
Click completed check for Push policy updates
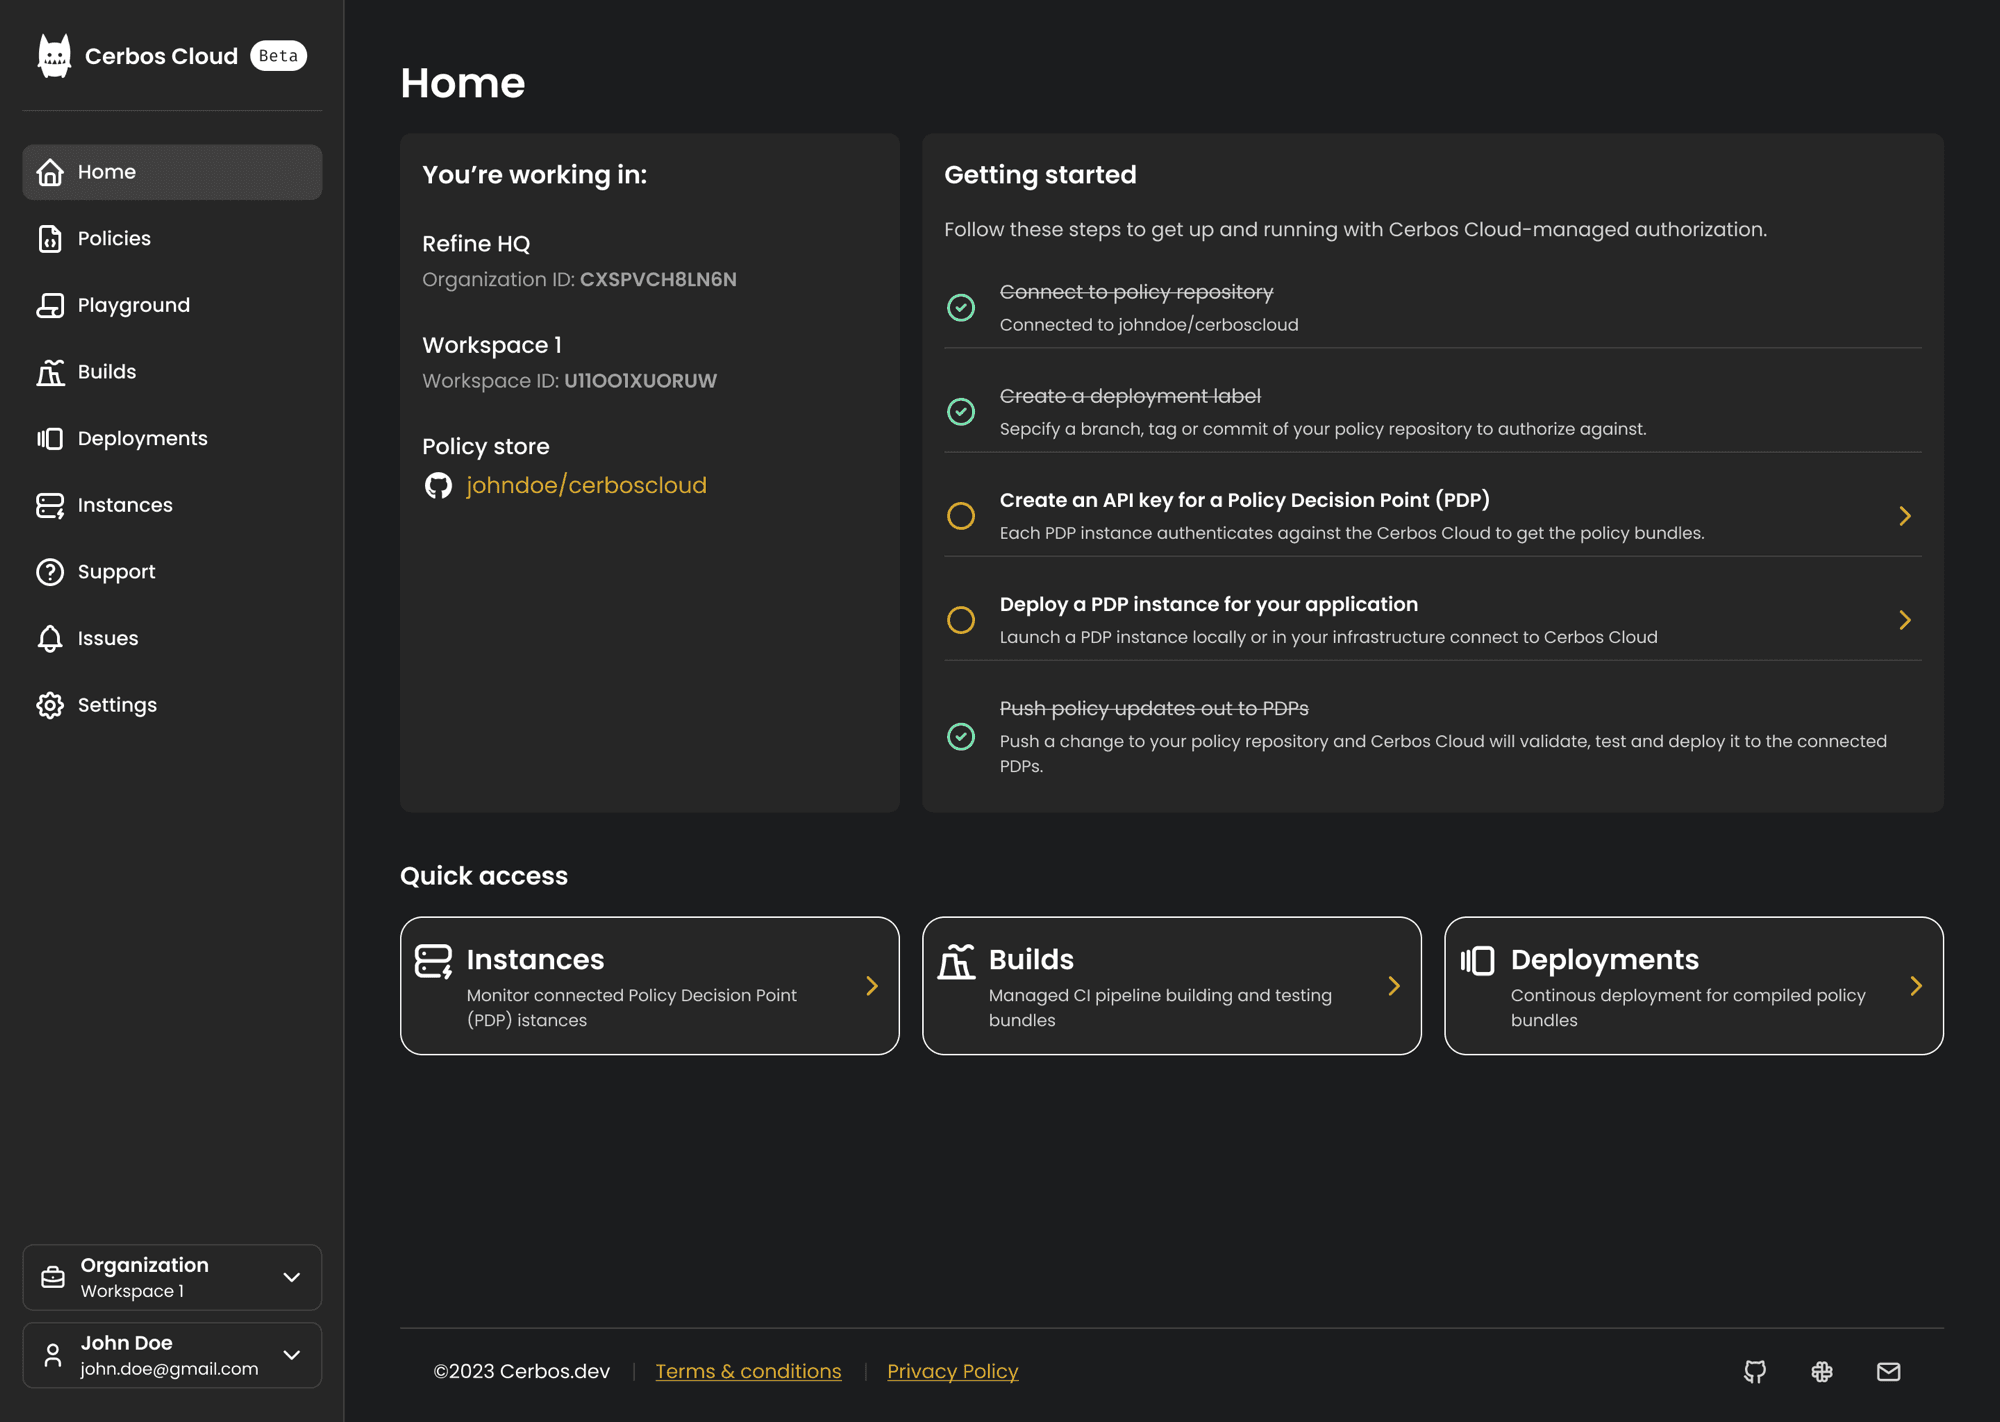coord(961,736)
